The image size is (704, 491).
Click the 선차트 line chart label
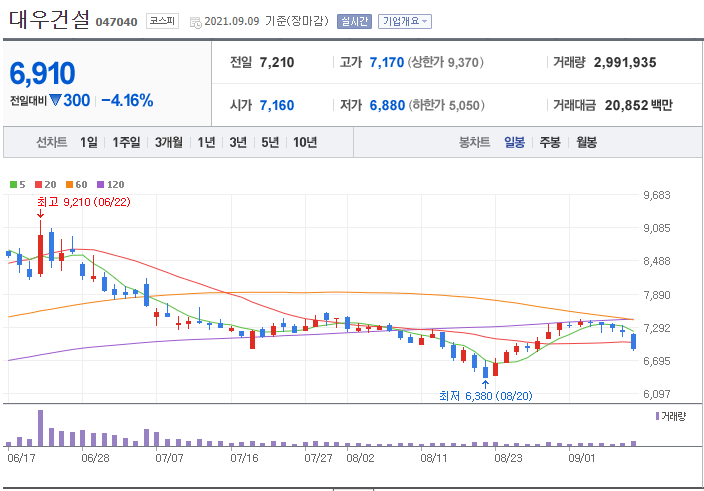(x=52, y=142)
